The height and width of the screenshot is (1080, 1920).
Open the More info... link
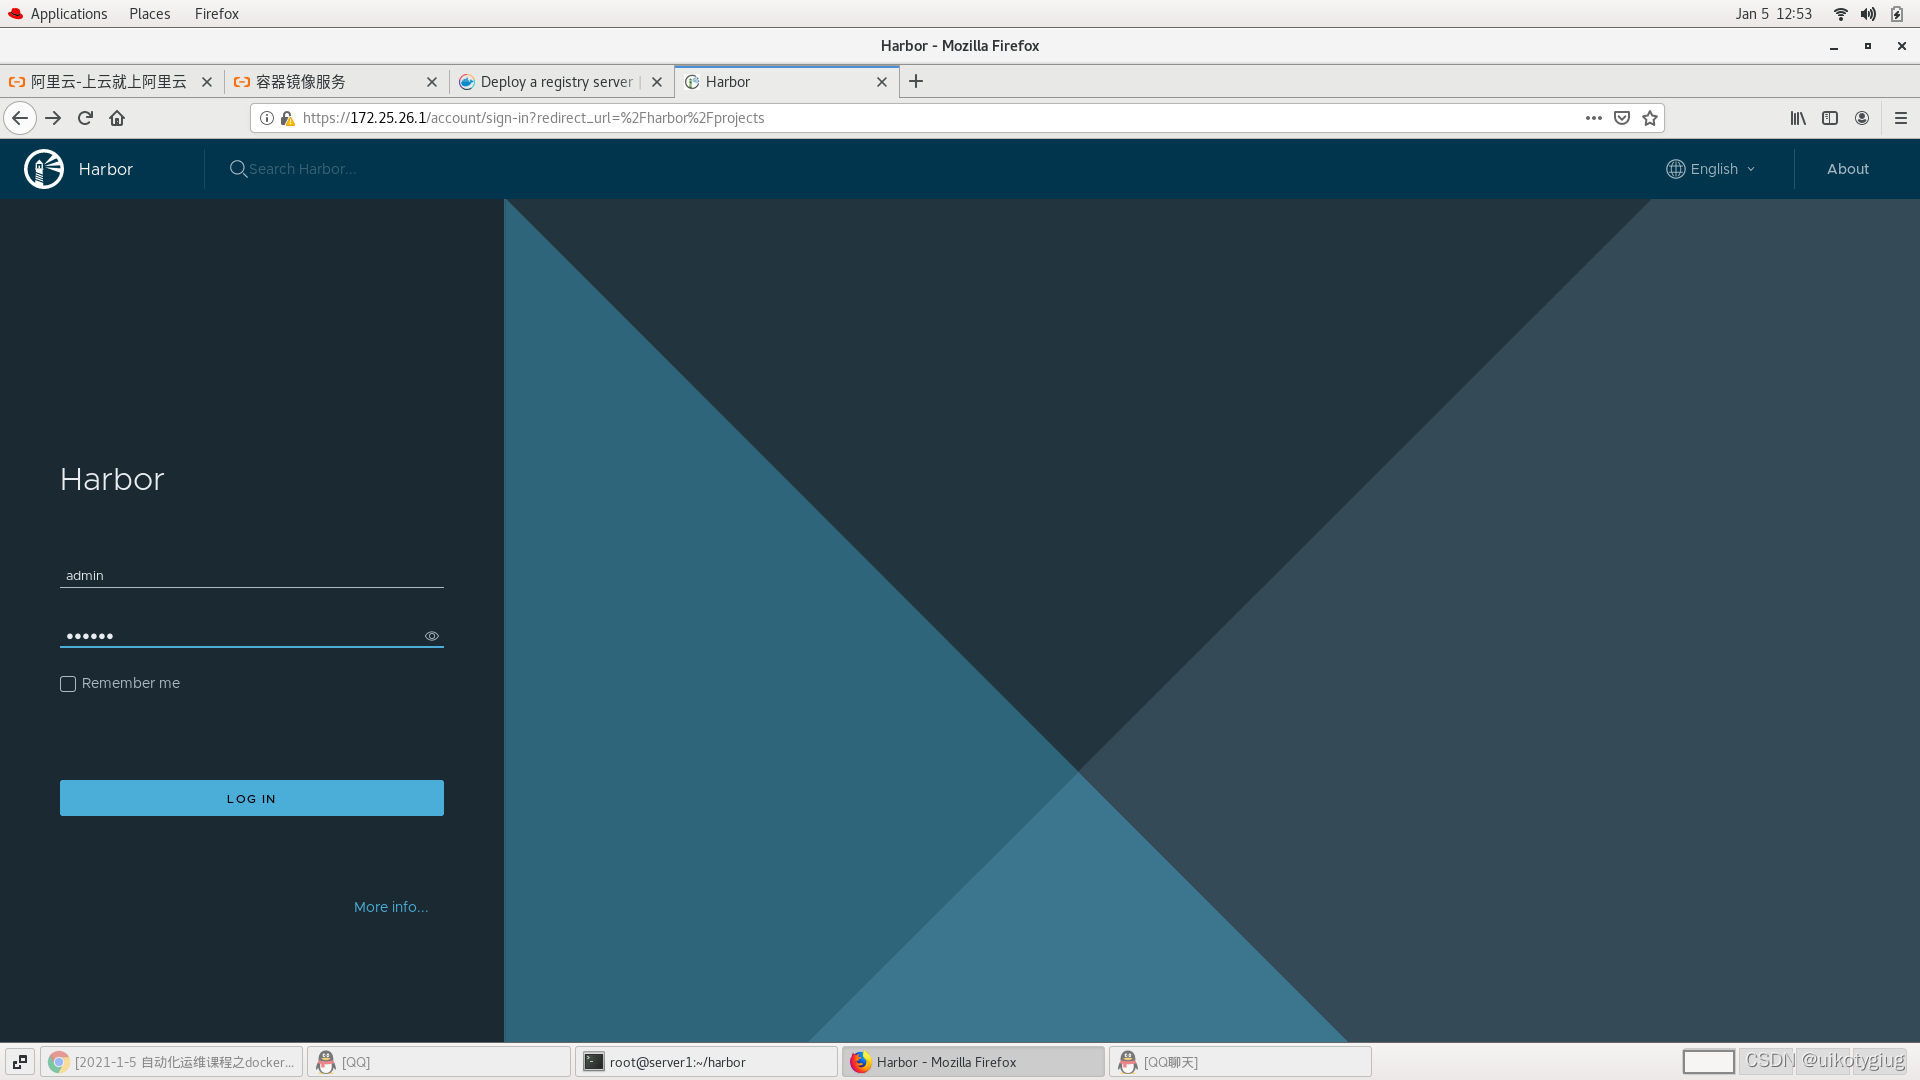point(391,907)
